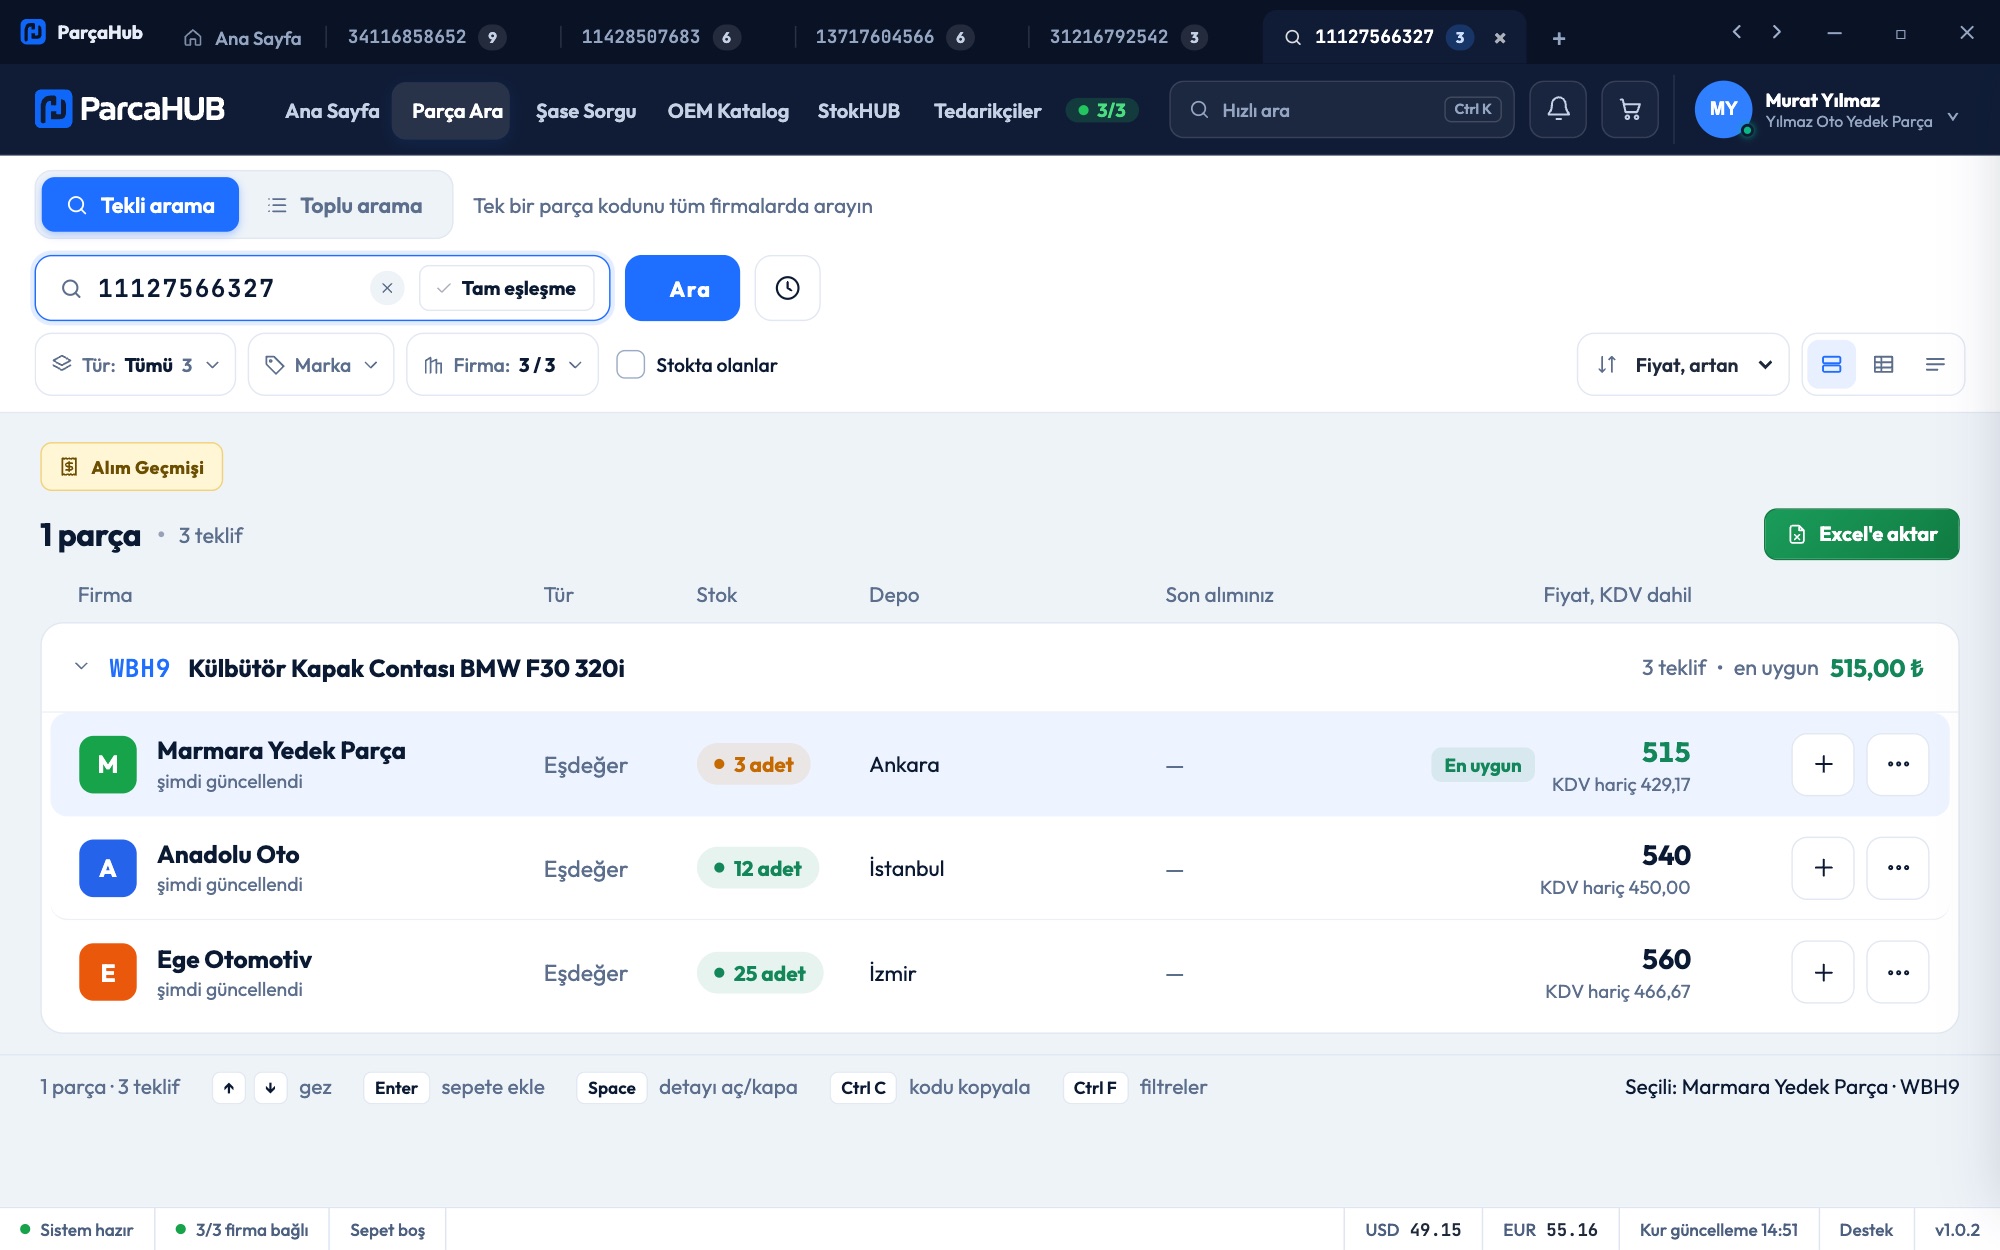
Task: Collapse the WBH9 part group
Action: (82, 667)
